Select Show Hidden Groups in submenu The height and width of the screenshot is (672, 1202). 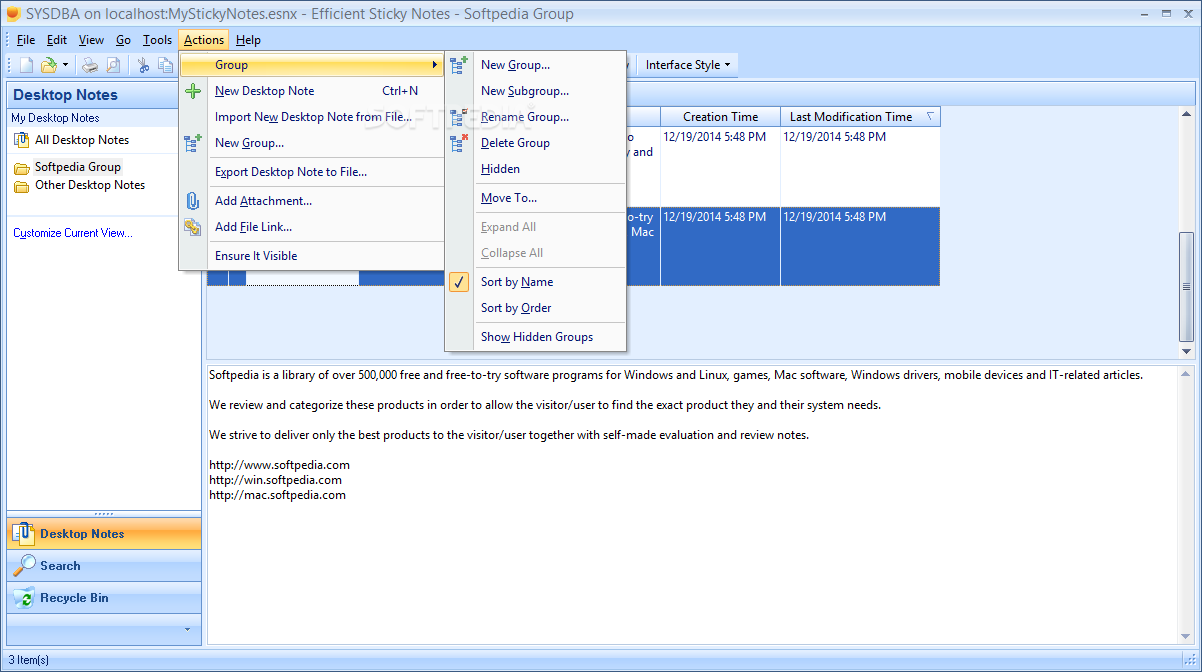[x=536, y=337]
